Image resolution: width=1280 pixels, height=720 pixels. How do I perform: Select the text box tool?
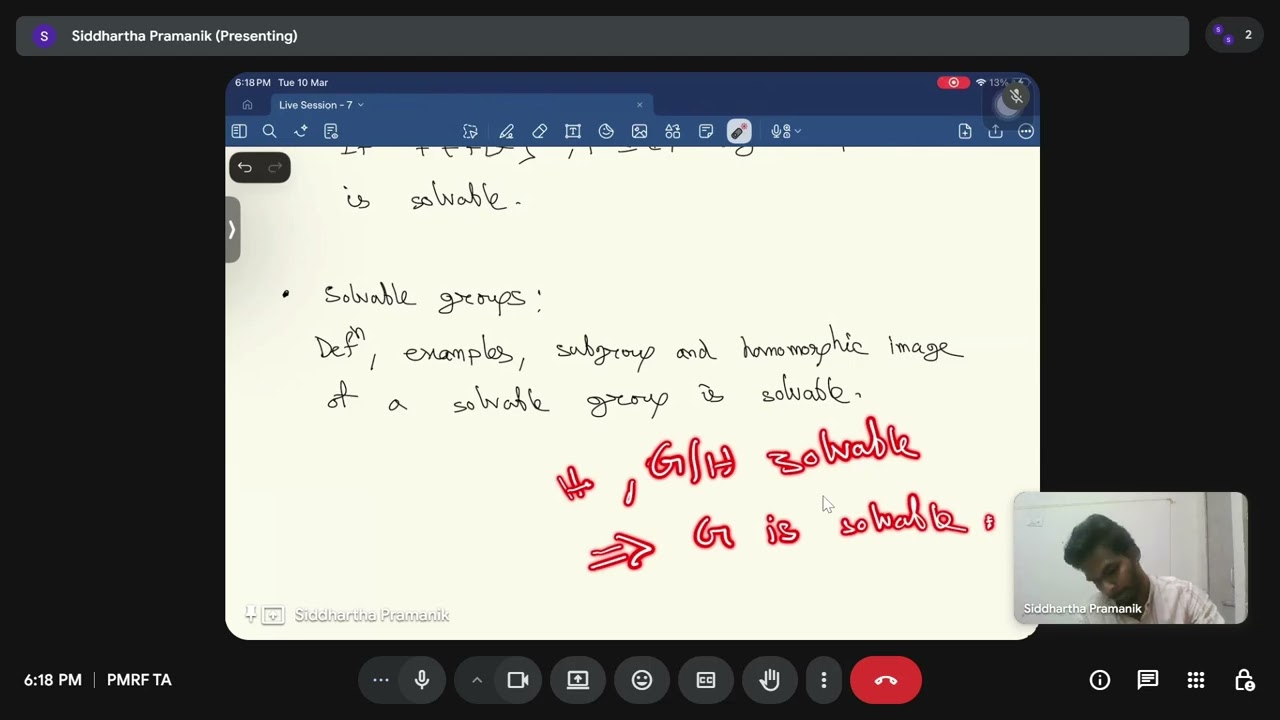pos(573,131)
